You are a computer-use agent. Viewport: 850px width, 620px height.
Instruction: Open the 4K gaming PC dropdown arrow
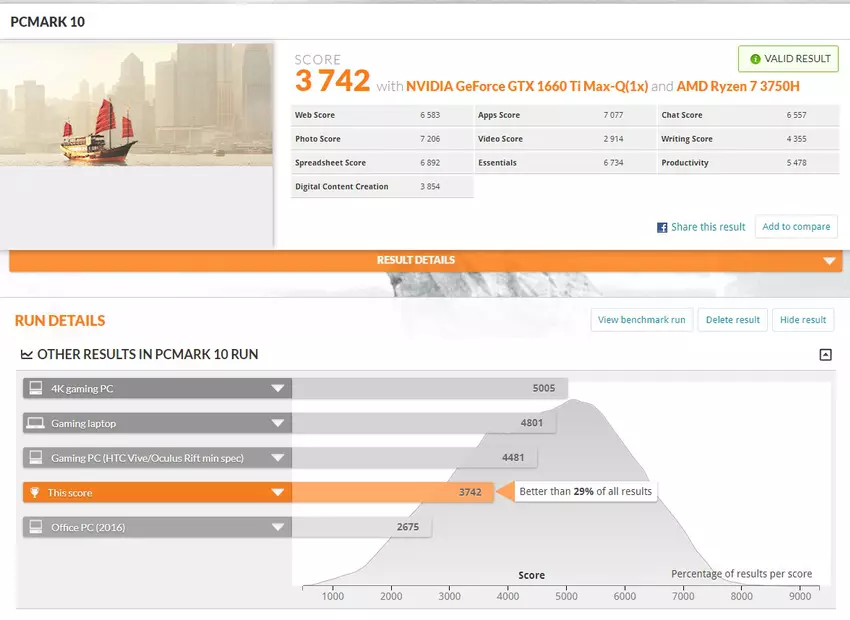(x=278, y=389)
